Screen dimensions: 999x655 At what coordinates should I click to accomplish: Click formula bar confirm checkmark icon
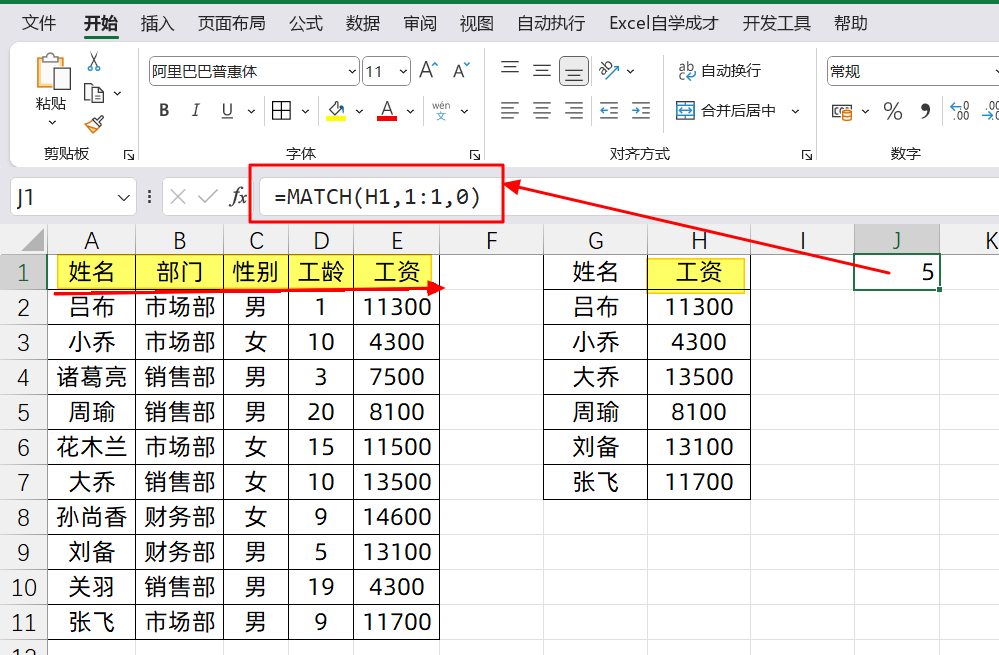tap(208, 197)
